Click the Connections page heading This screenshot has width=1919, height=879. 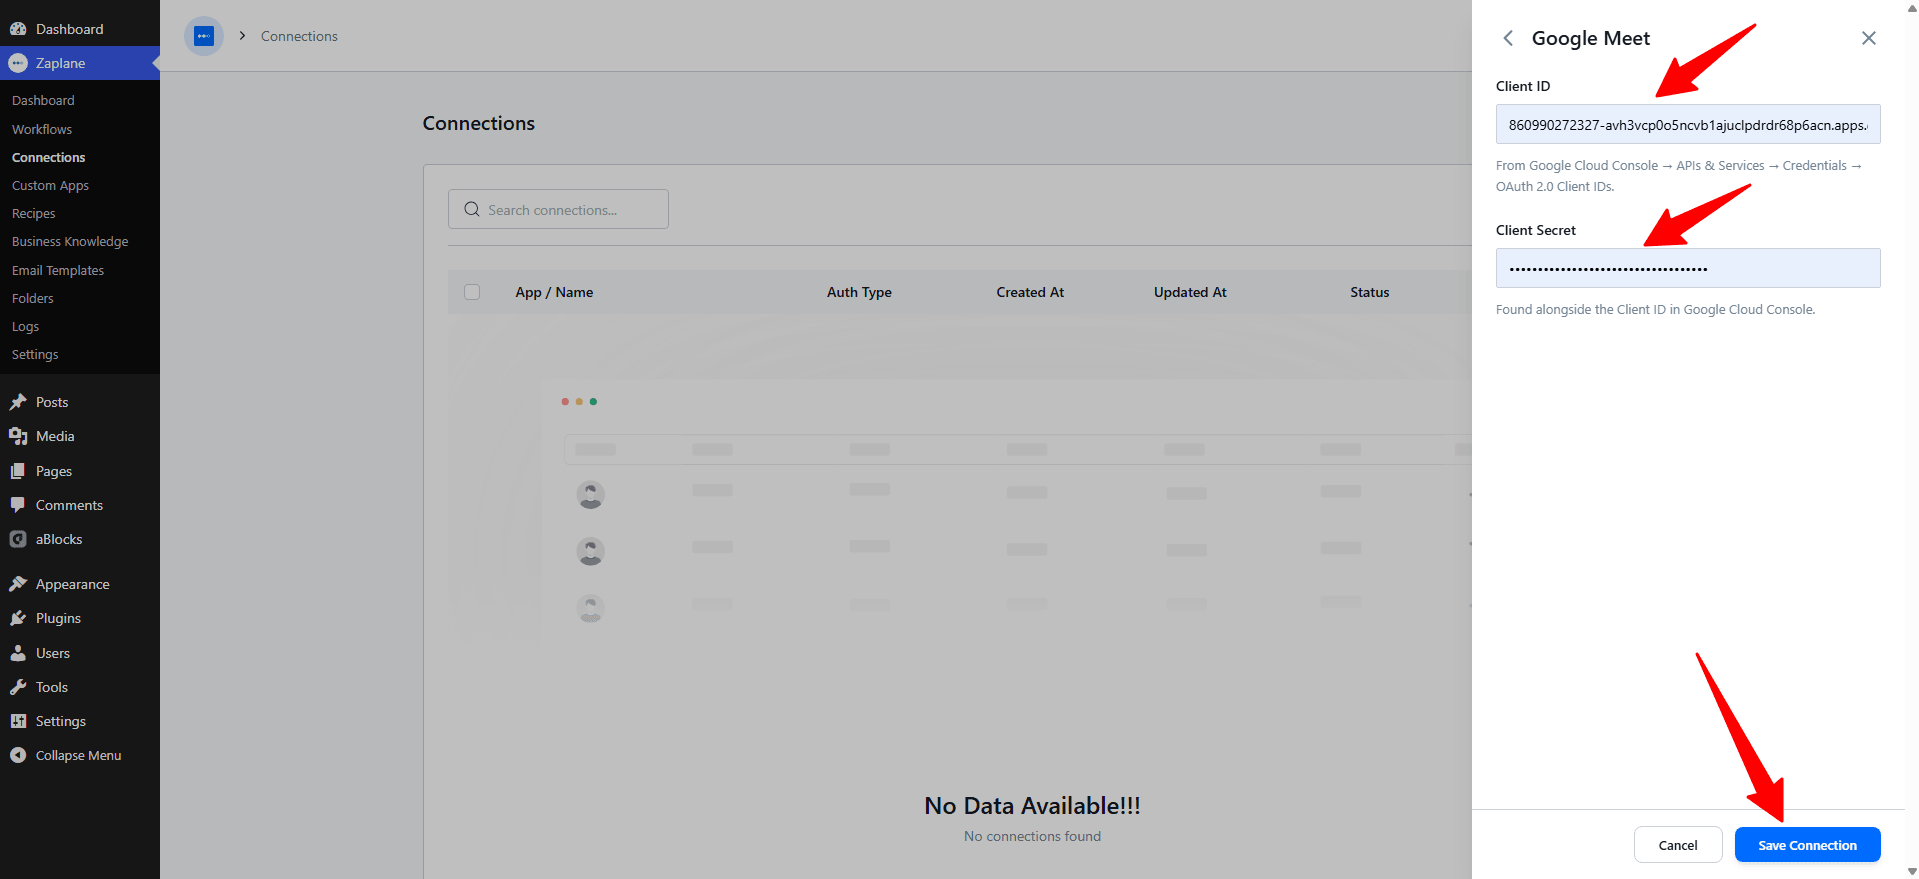tap(479, 123)
